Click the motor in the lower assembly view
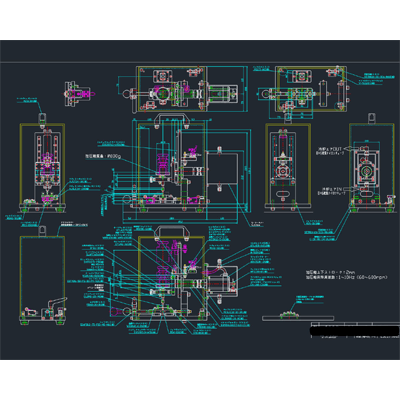The height and width of the screenshot is (400, 400). tap(221, 279)
